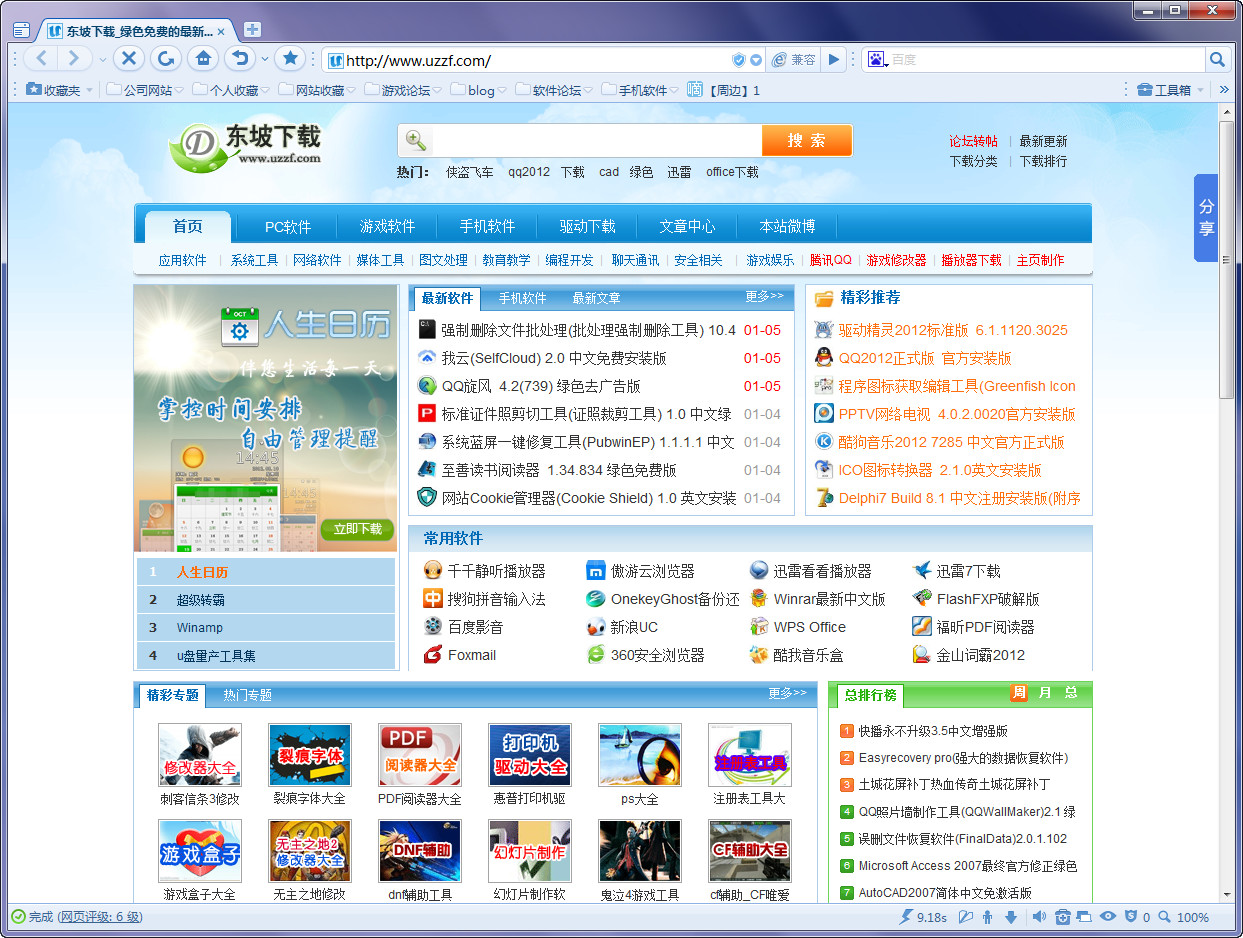Click the URL address field
The image size is (1243, 938).
point(536,60)
